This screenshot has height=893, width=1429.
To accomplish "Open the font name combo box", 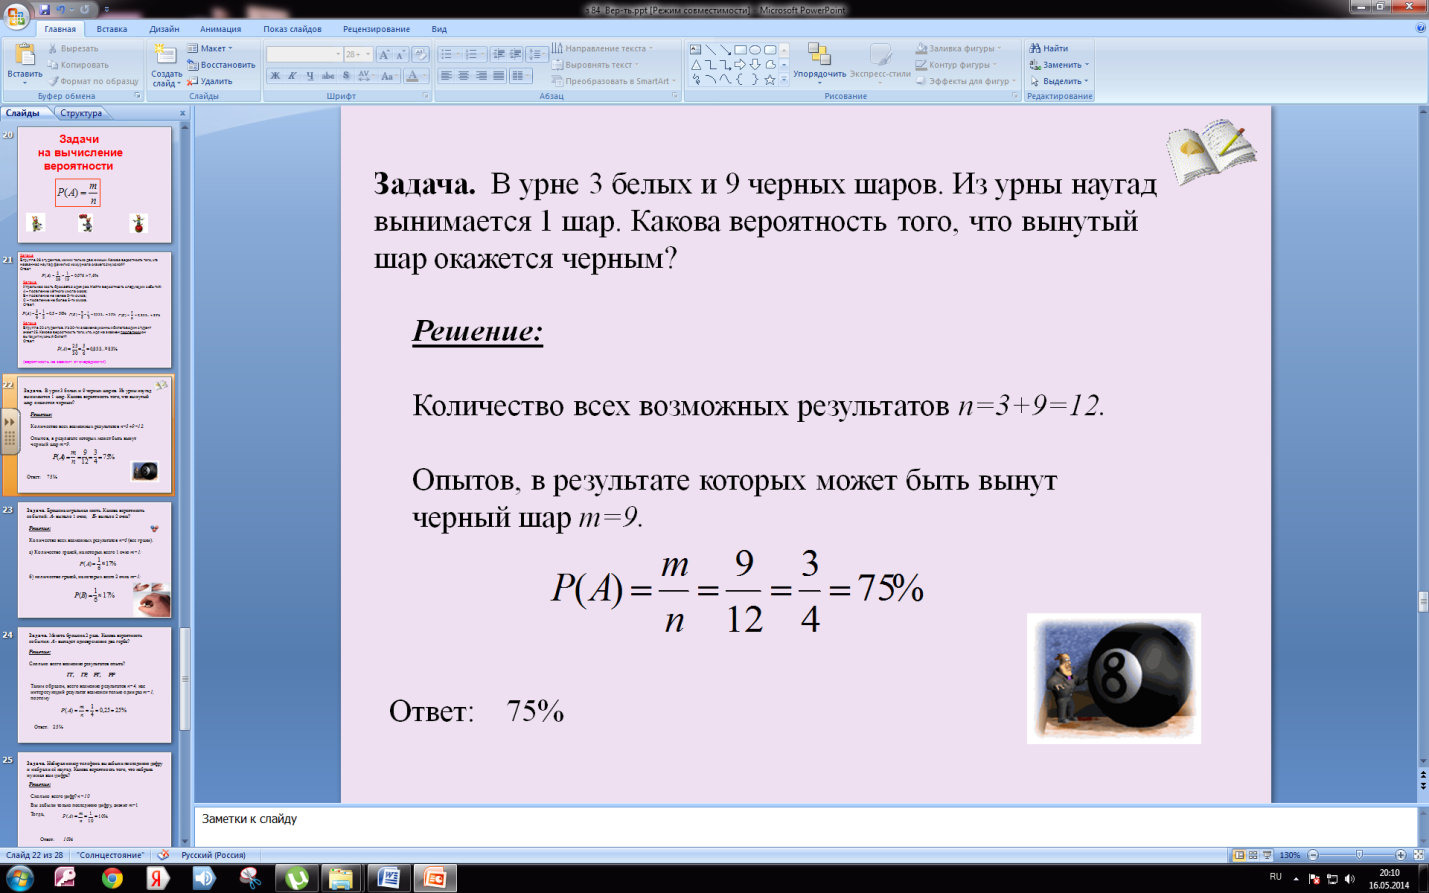I will 304,54.
